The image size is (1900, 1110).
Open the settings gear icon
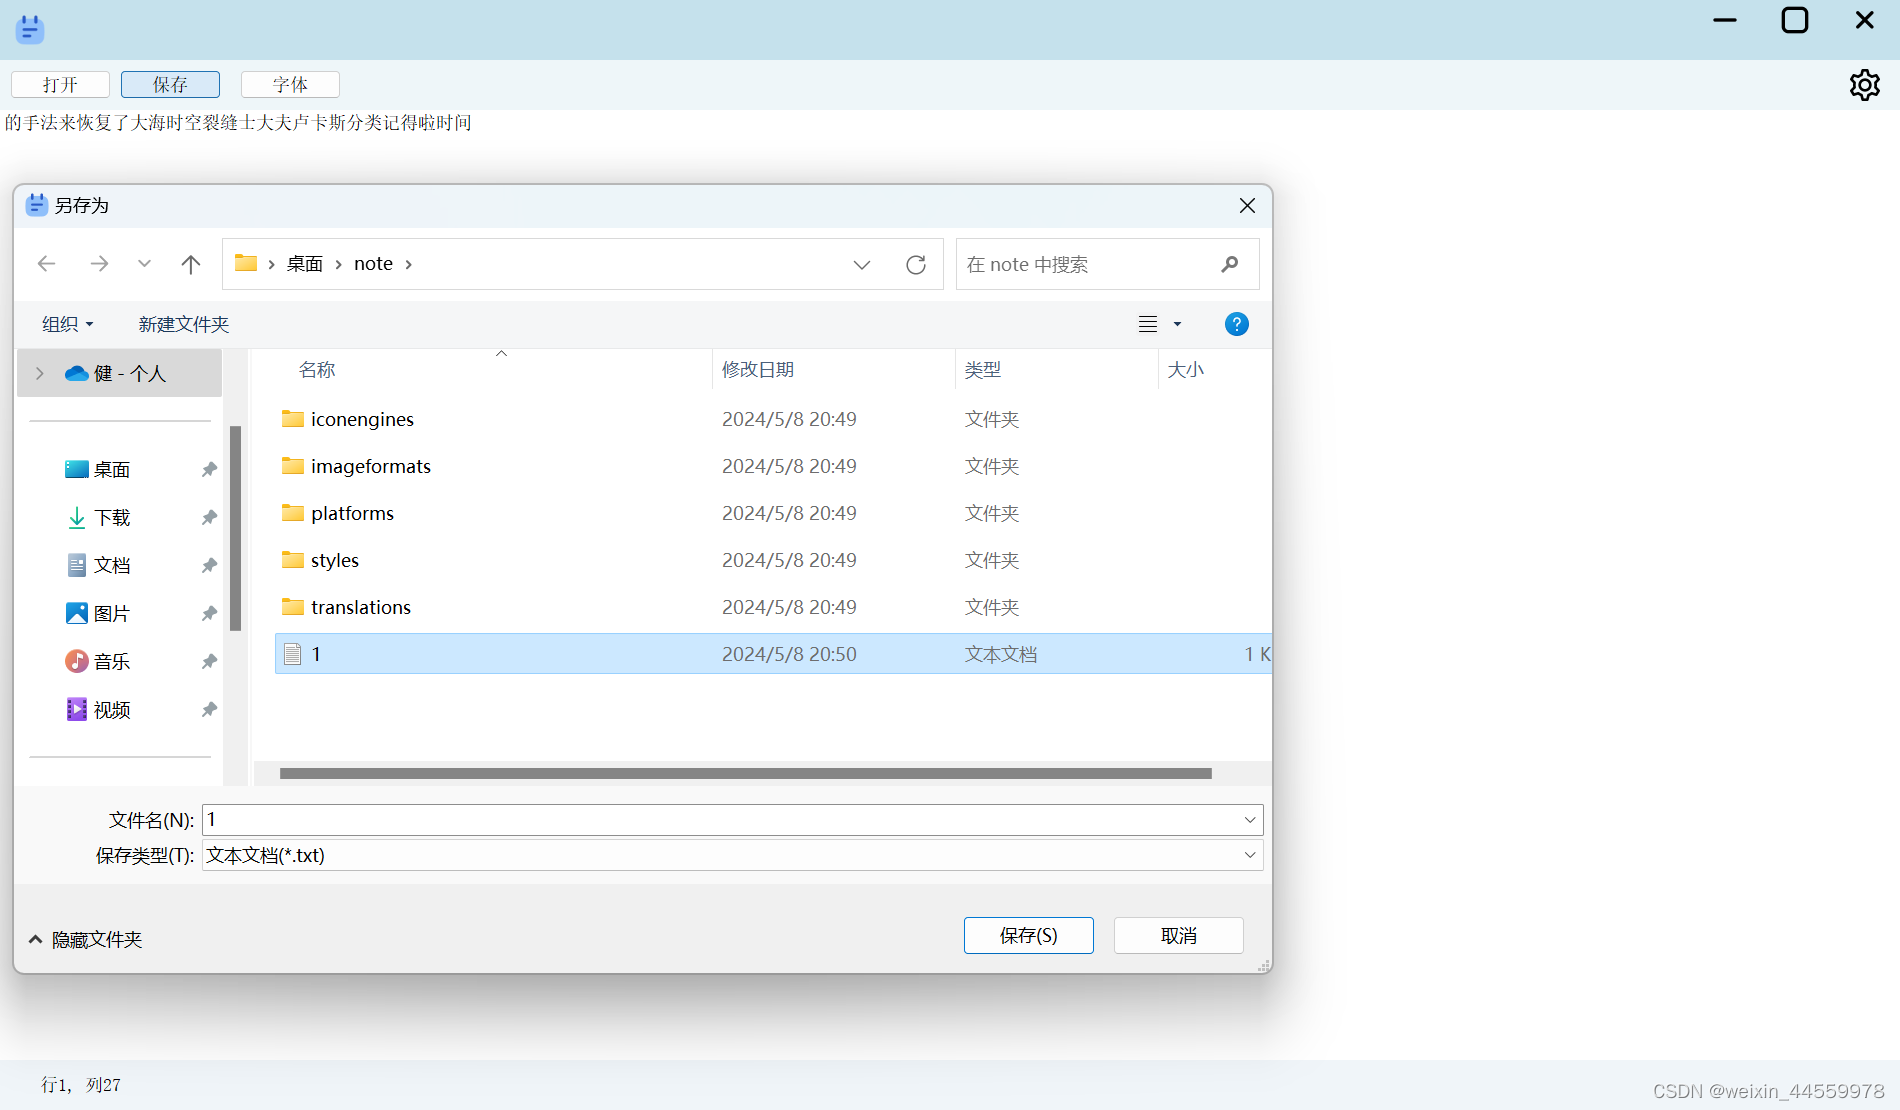coord(1864,84)
